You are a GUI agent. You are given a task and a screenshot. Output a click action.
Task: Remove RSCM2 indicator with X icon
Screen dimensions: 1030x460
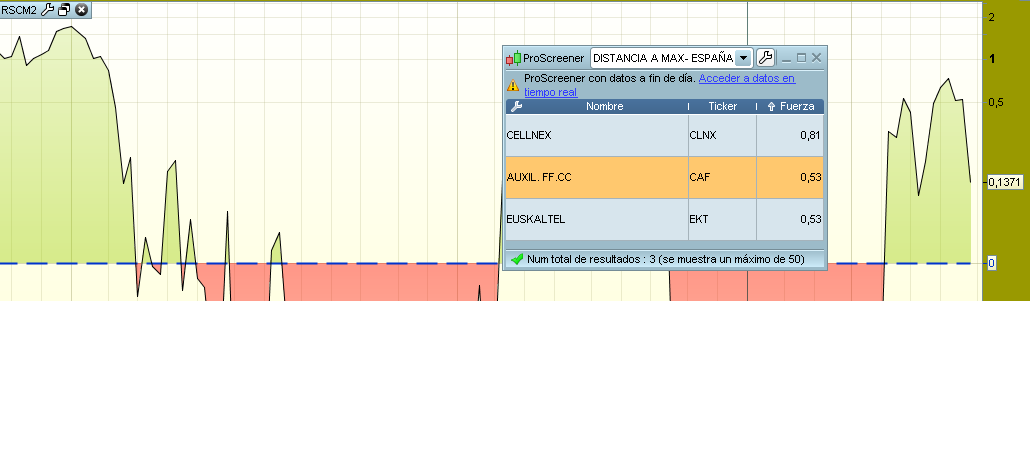click(x=81, y=10)
